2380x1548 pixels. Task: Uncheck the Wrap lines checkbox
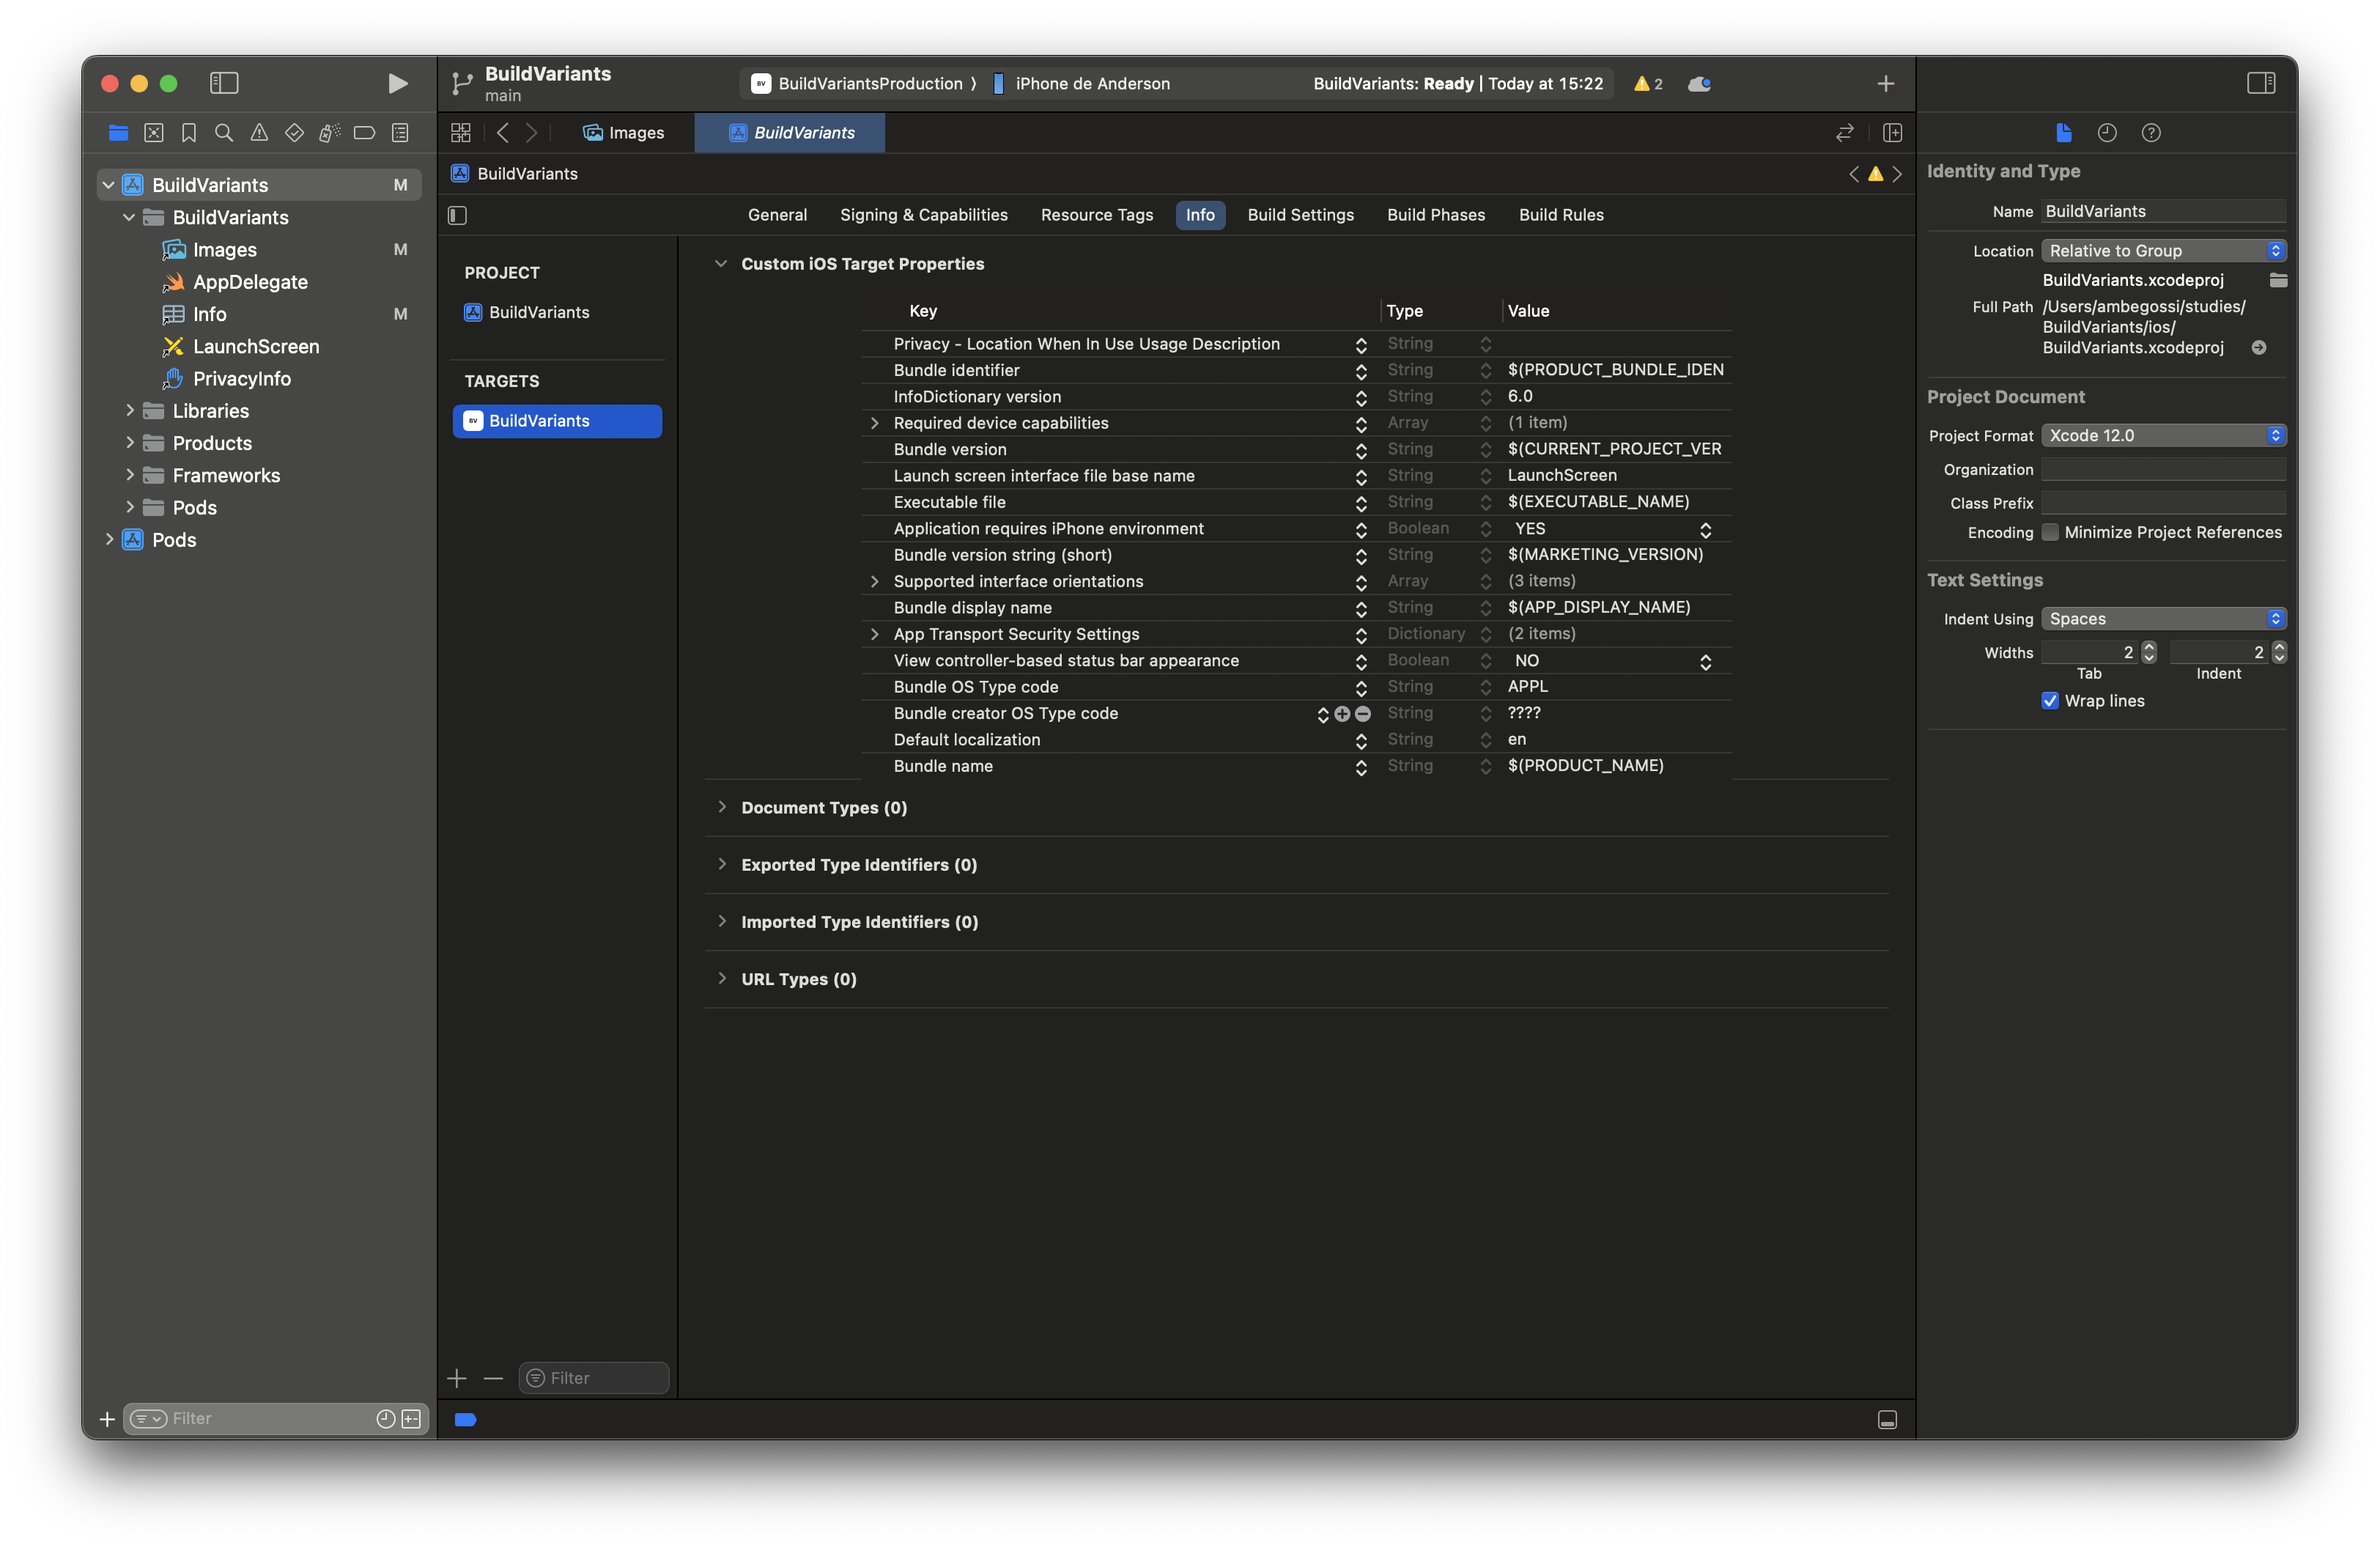(x=2050, y=701)
